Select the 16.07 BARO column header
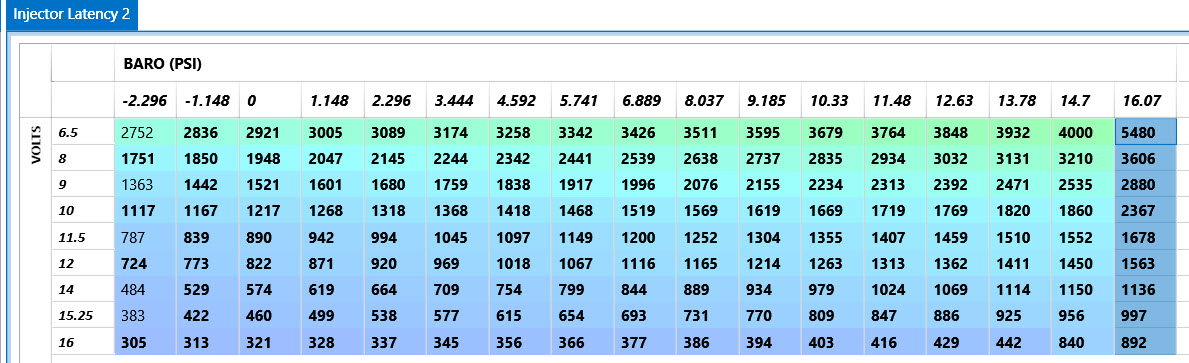This screenshot has width=1189, height=363. (1145, 100)
